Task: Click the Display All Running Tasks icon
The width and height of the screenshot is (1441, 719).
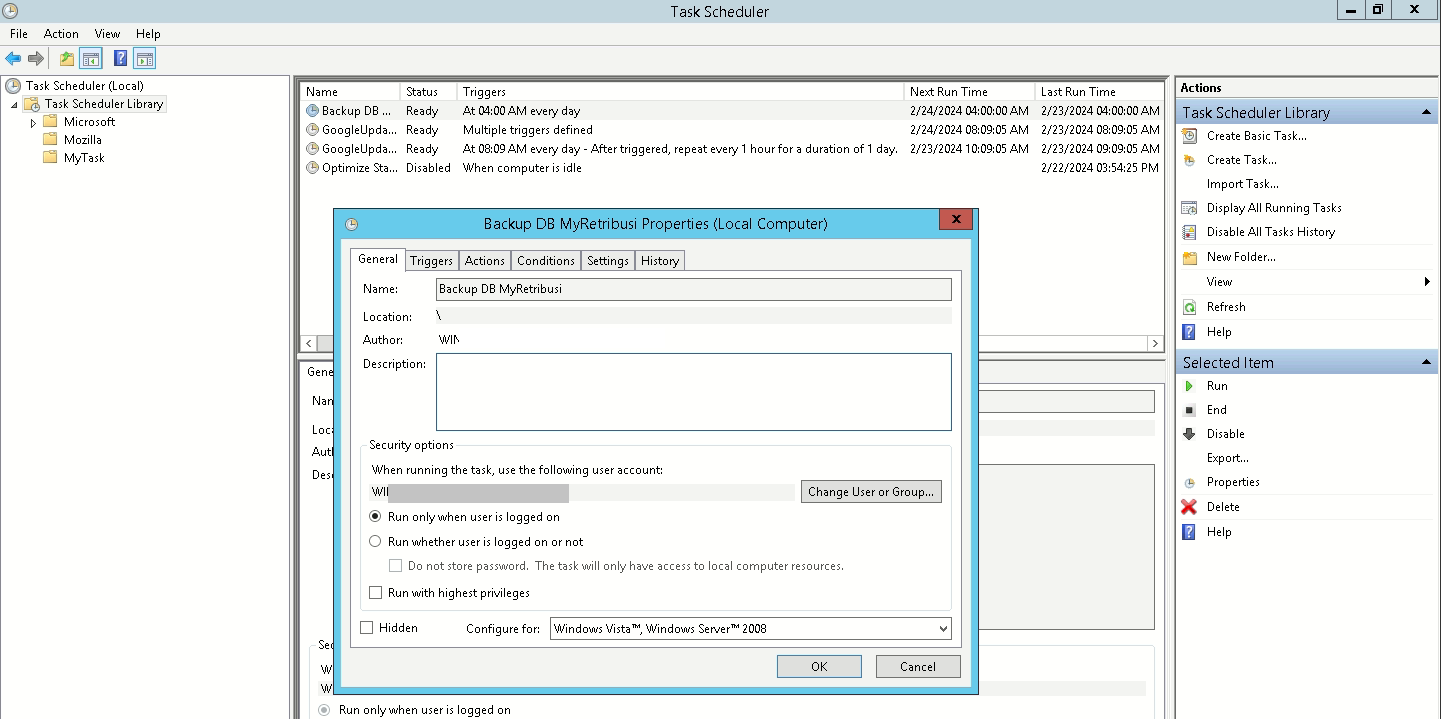Action: [1189, 208]
